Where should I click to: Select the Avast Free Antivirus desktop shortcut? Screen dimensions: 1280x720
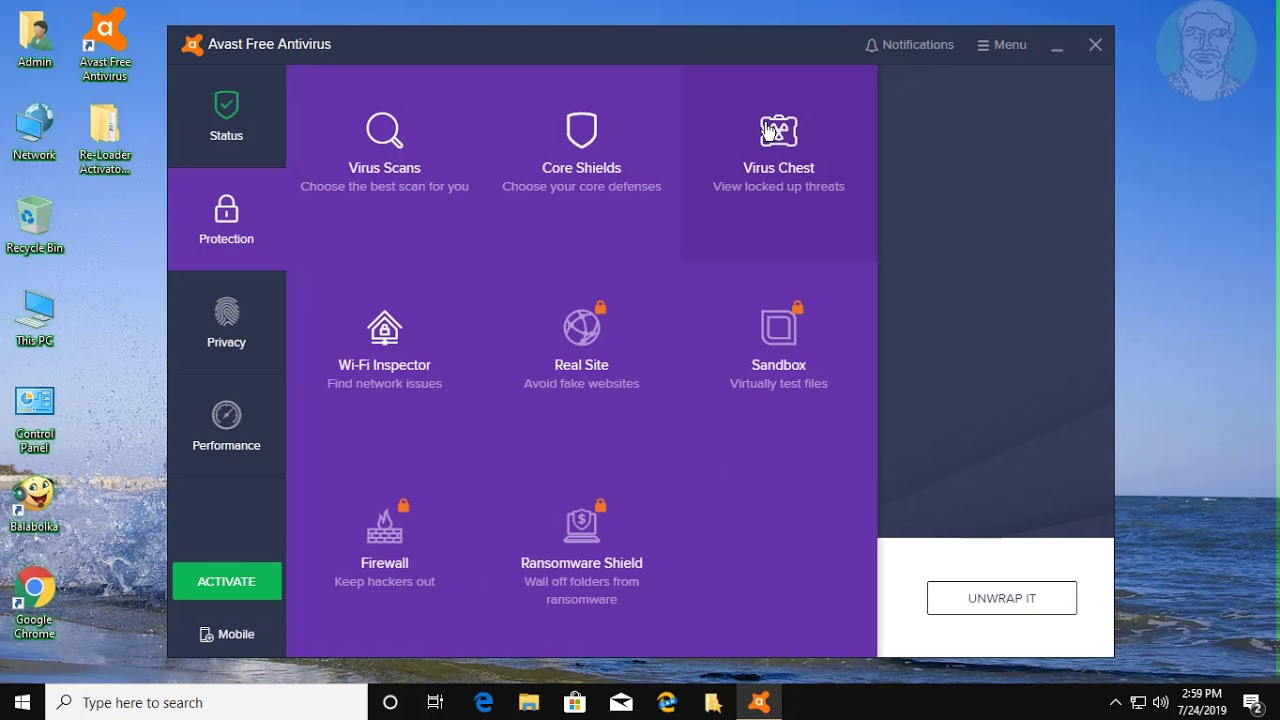click(x=105, y=46)
